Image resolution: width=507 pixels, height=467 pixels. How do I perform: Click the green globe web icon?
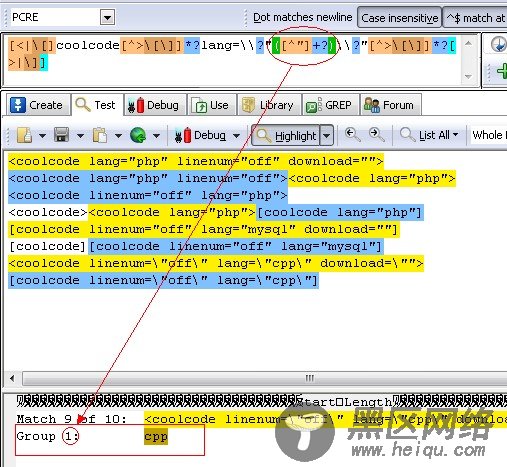(x=138, y=135)
